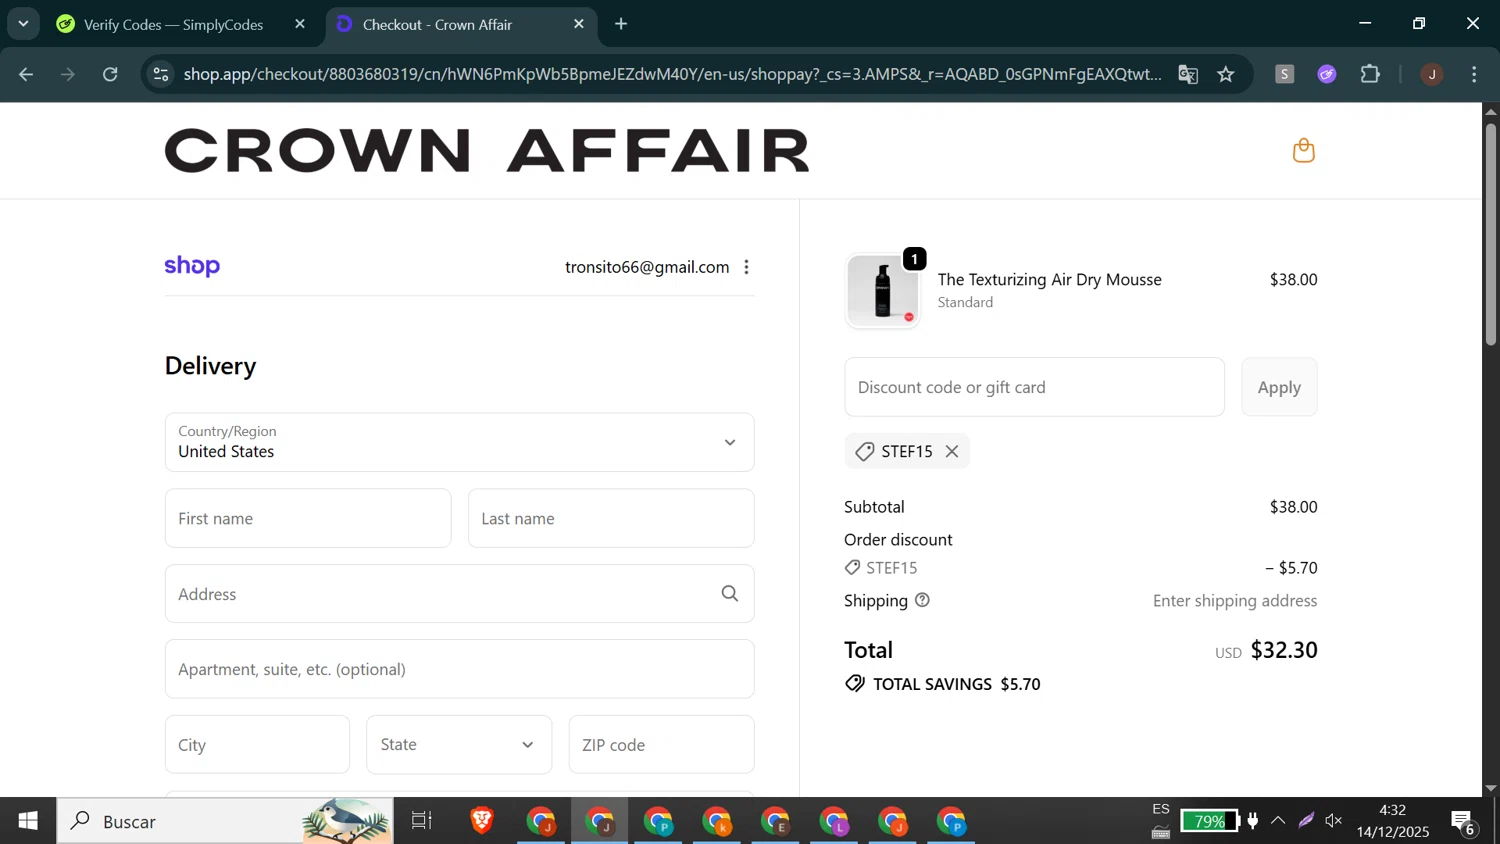Click the clock showing 4:32
The image size is (1500, 844).
1392,810
